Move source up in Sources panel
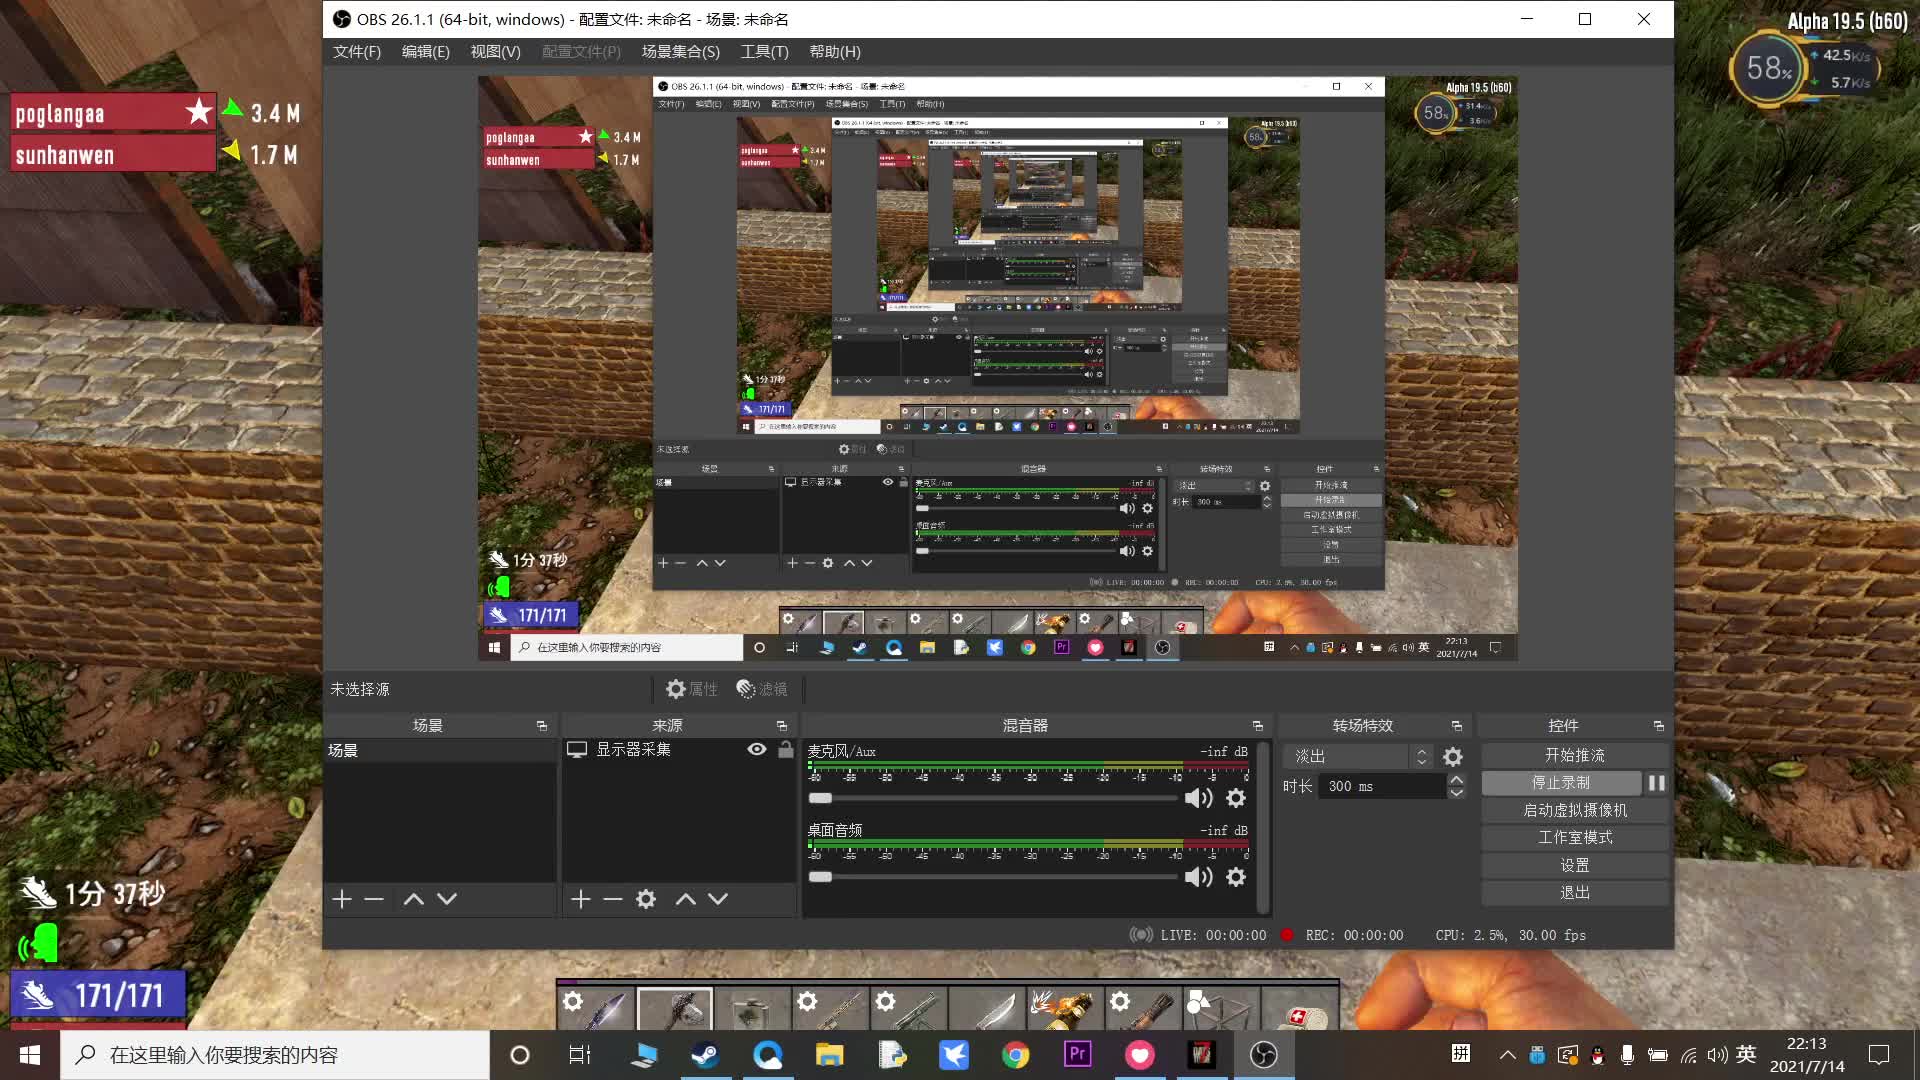 pos(685,899)
